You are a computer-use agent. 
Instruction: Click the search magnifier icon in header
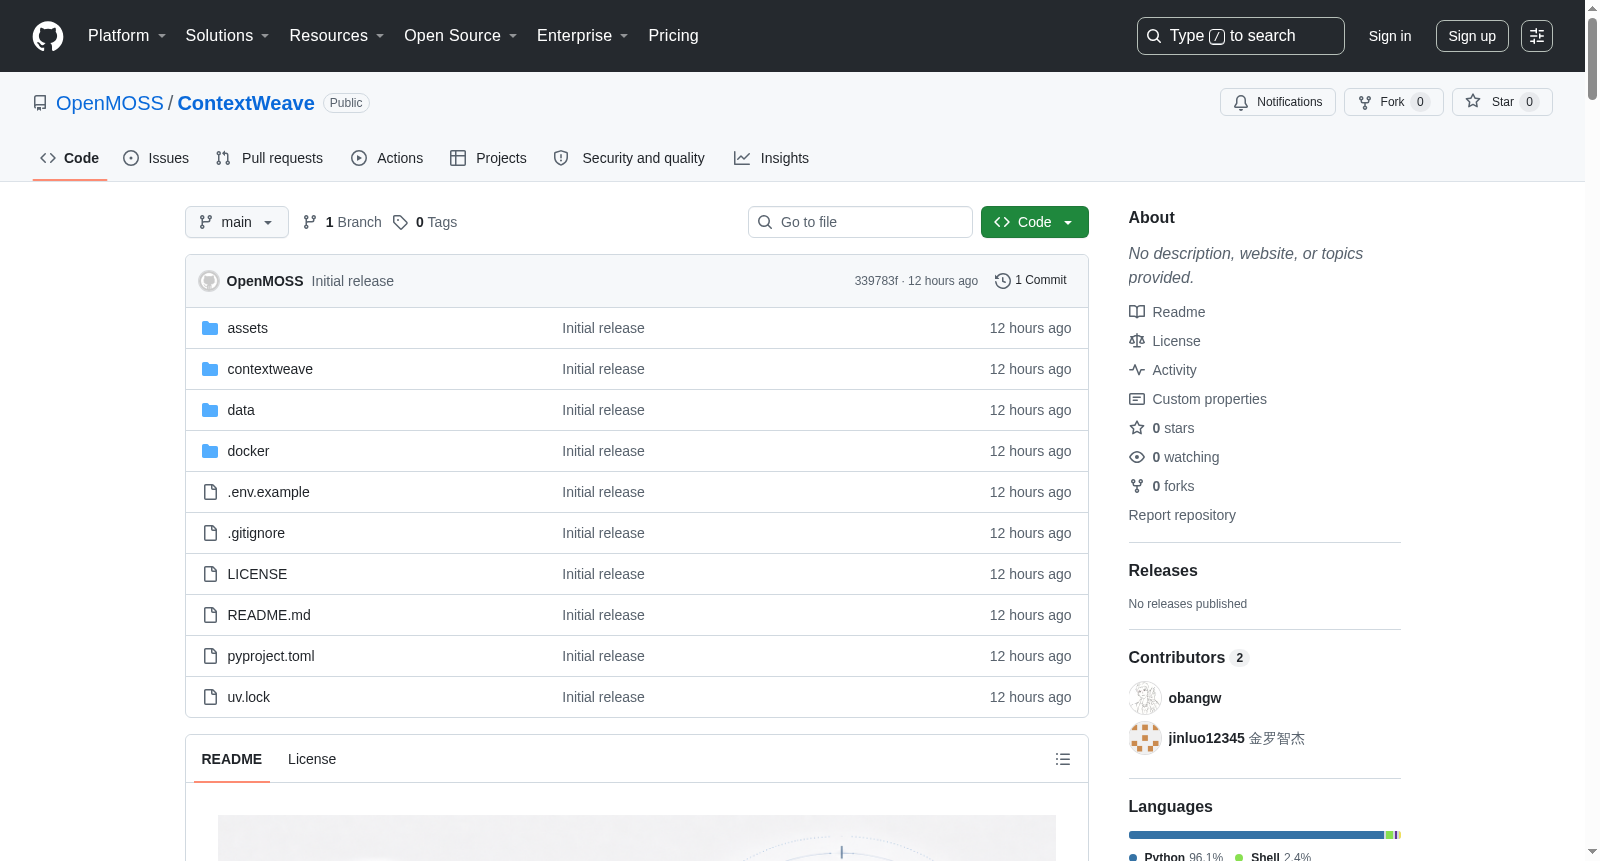click(x=1154, y=36)
